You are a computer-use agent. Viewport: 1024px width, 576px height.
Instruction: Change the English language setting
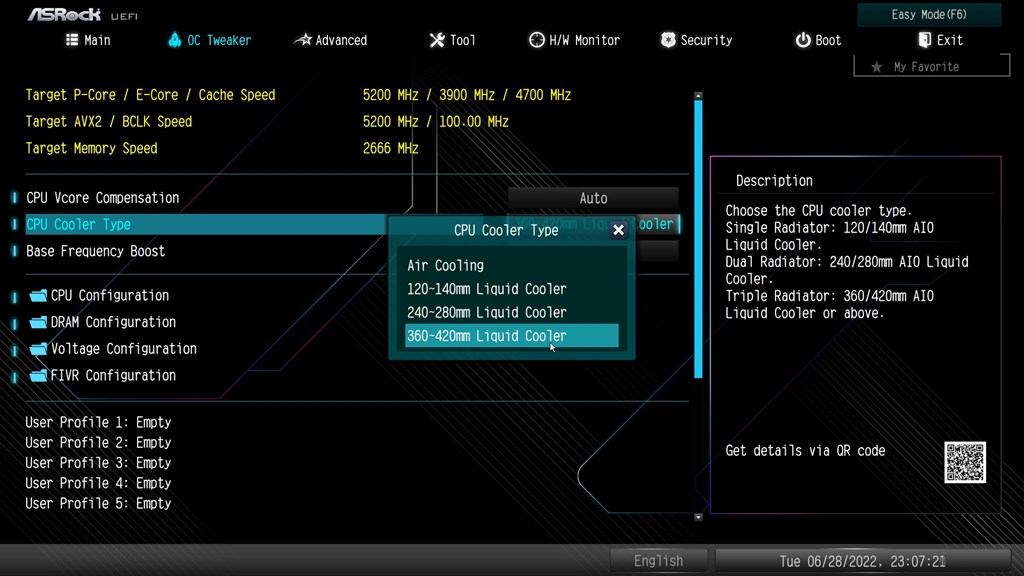tap(658, 560)
